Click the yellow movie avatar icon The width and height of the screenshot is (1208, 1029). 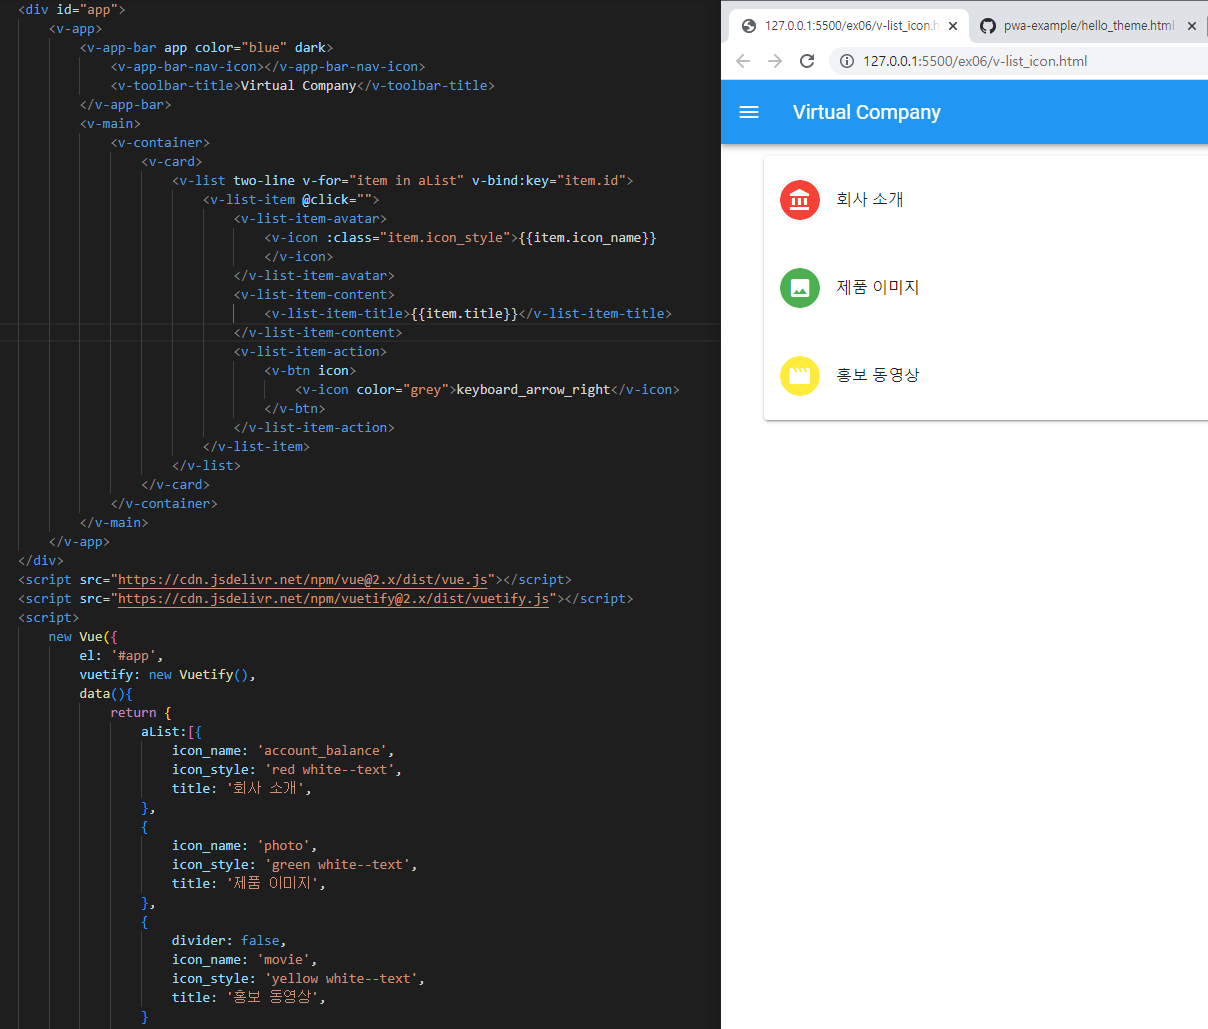coord(799,376)
